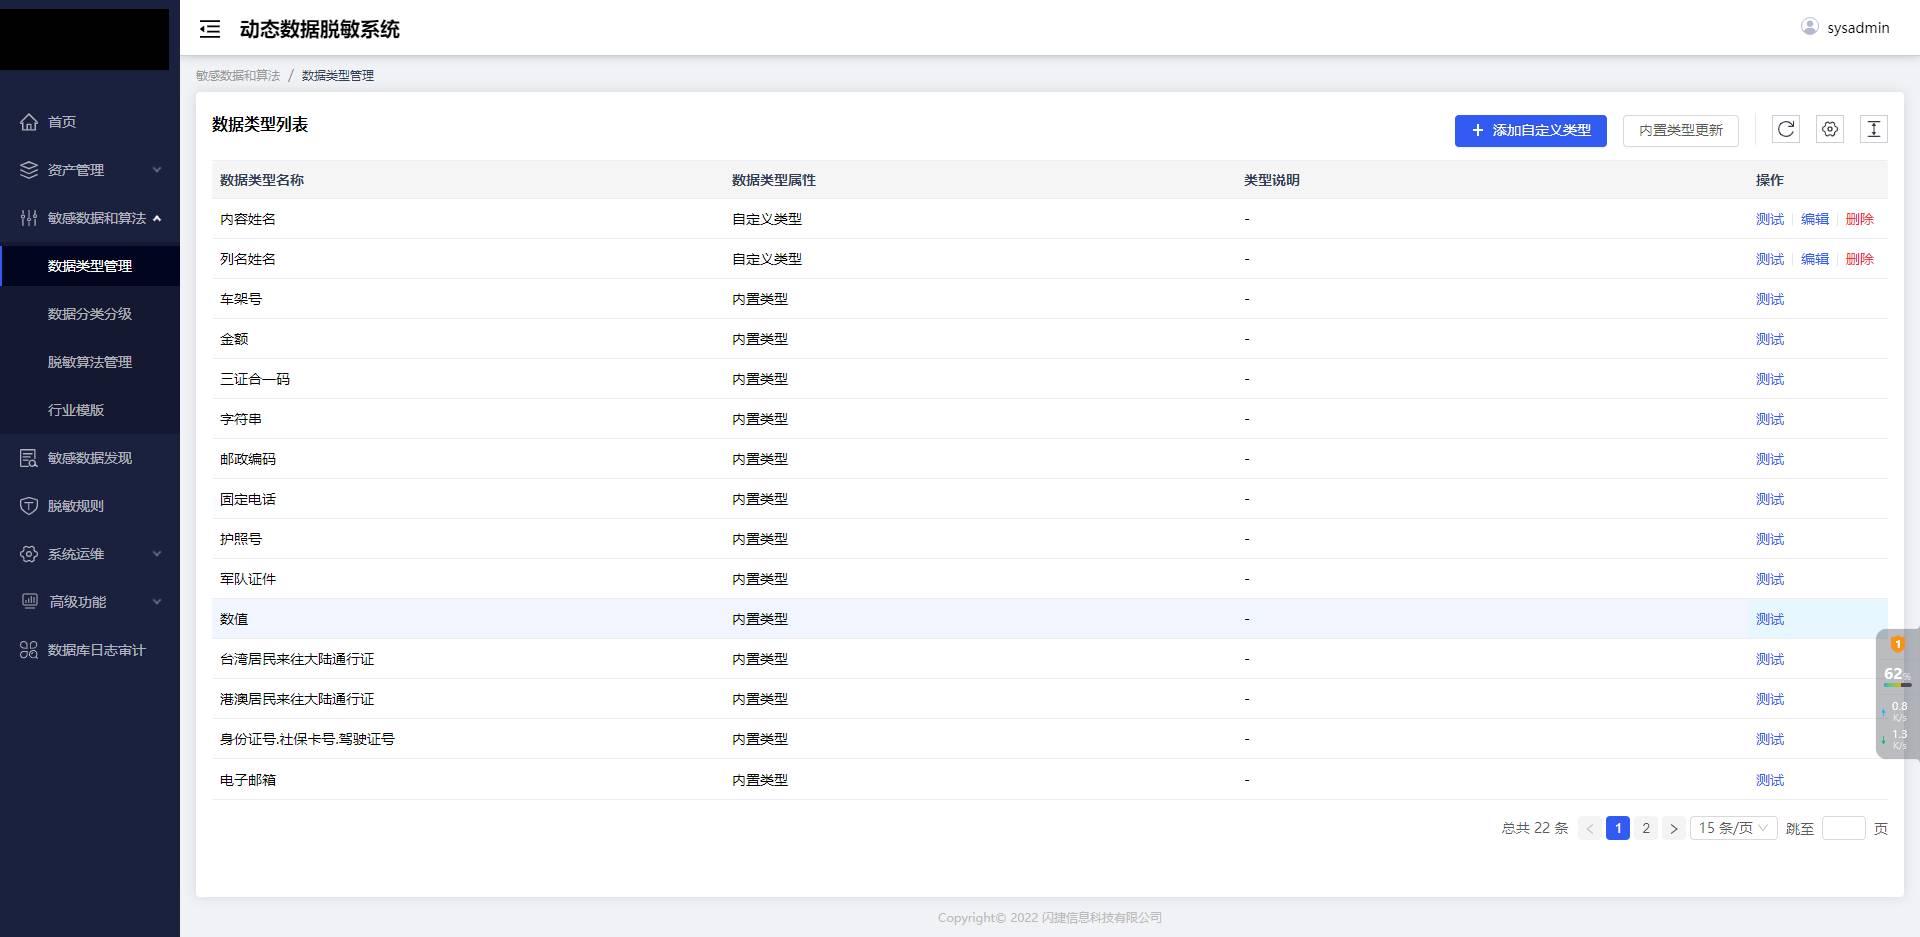The width and height of the screenshot is (1920, 937).
Task: Click the home icon beside 首页
Action: [x=29, y=122]
